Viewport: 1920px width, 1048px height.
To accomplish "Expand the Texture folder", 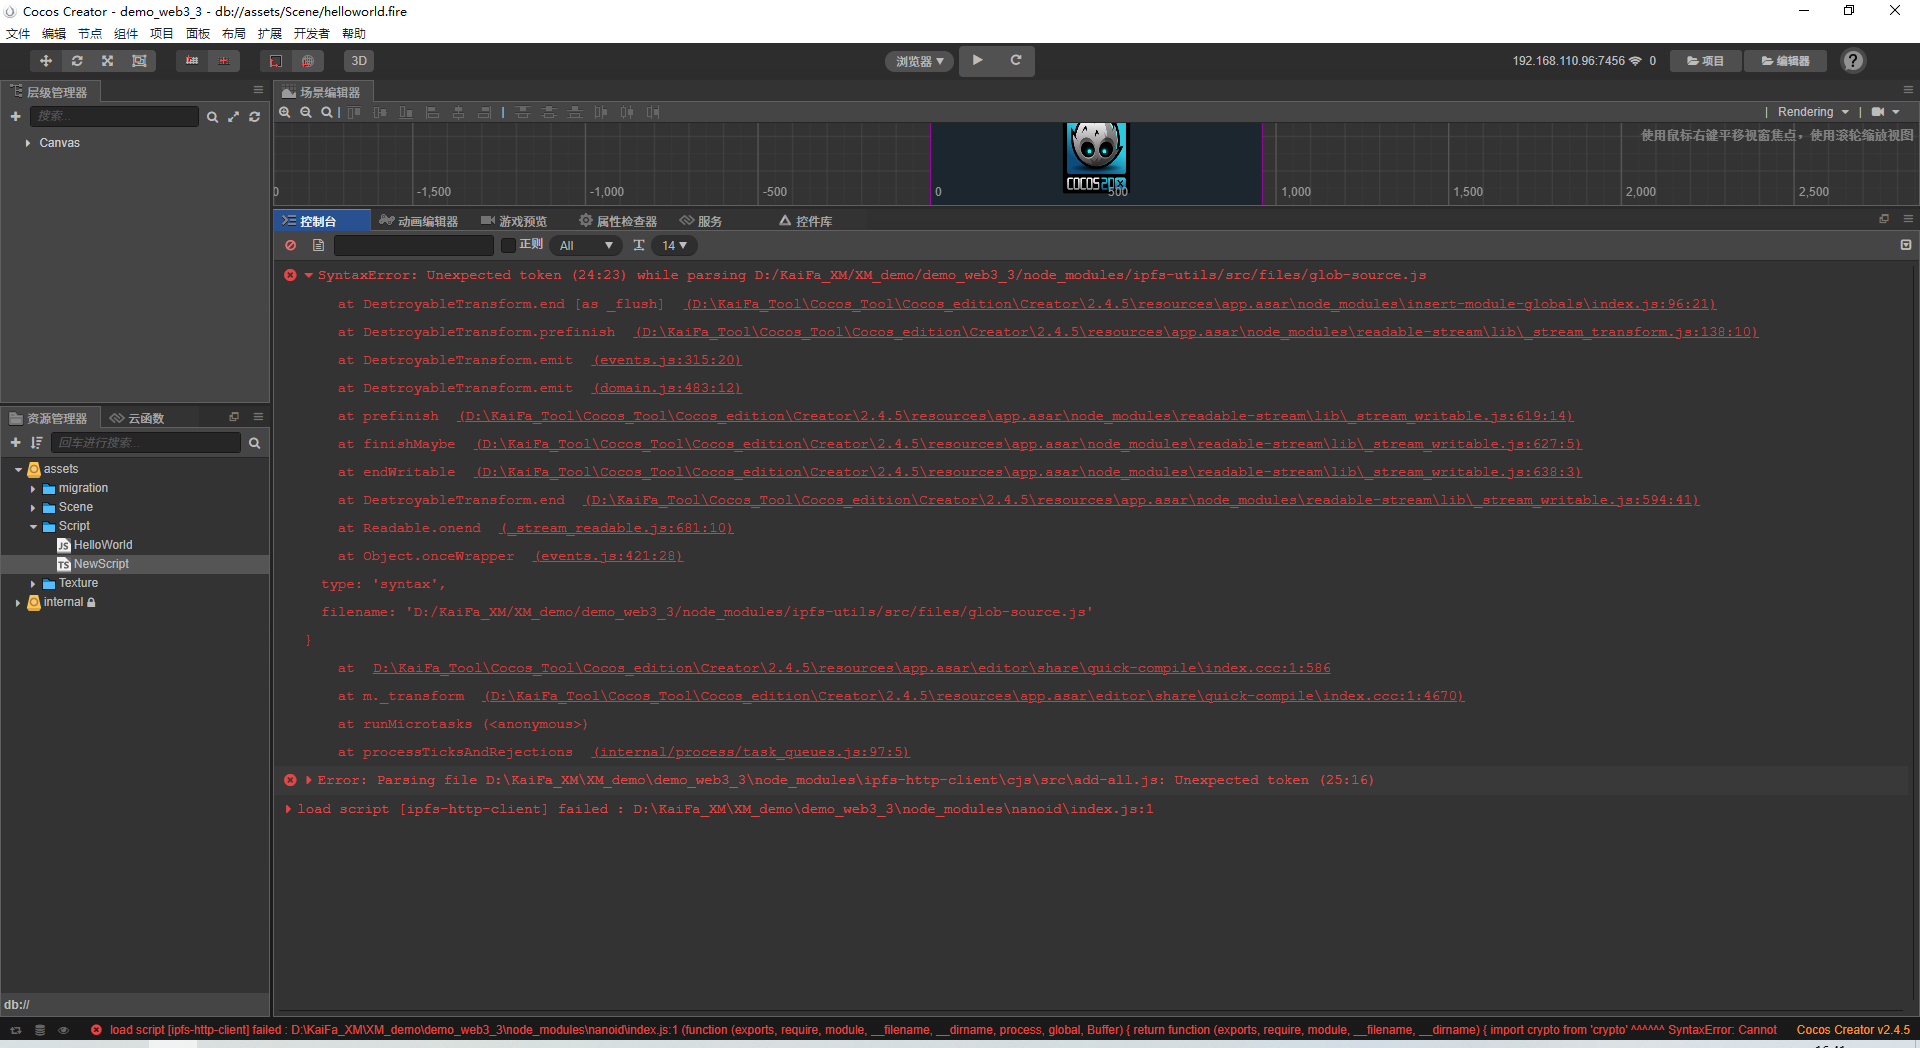I will point(33,584).
